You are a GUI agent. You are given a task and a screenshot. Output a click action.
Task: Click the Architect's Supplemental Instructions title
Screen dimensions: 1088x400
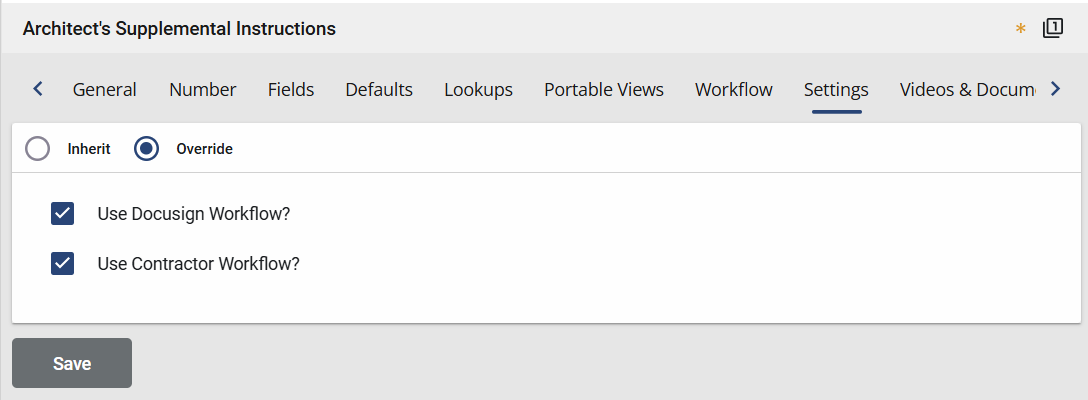pyautogui.click(x=179, y=29)
